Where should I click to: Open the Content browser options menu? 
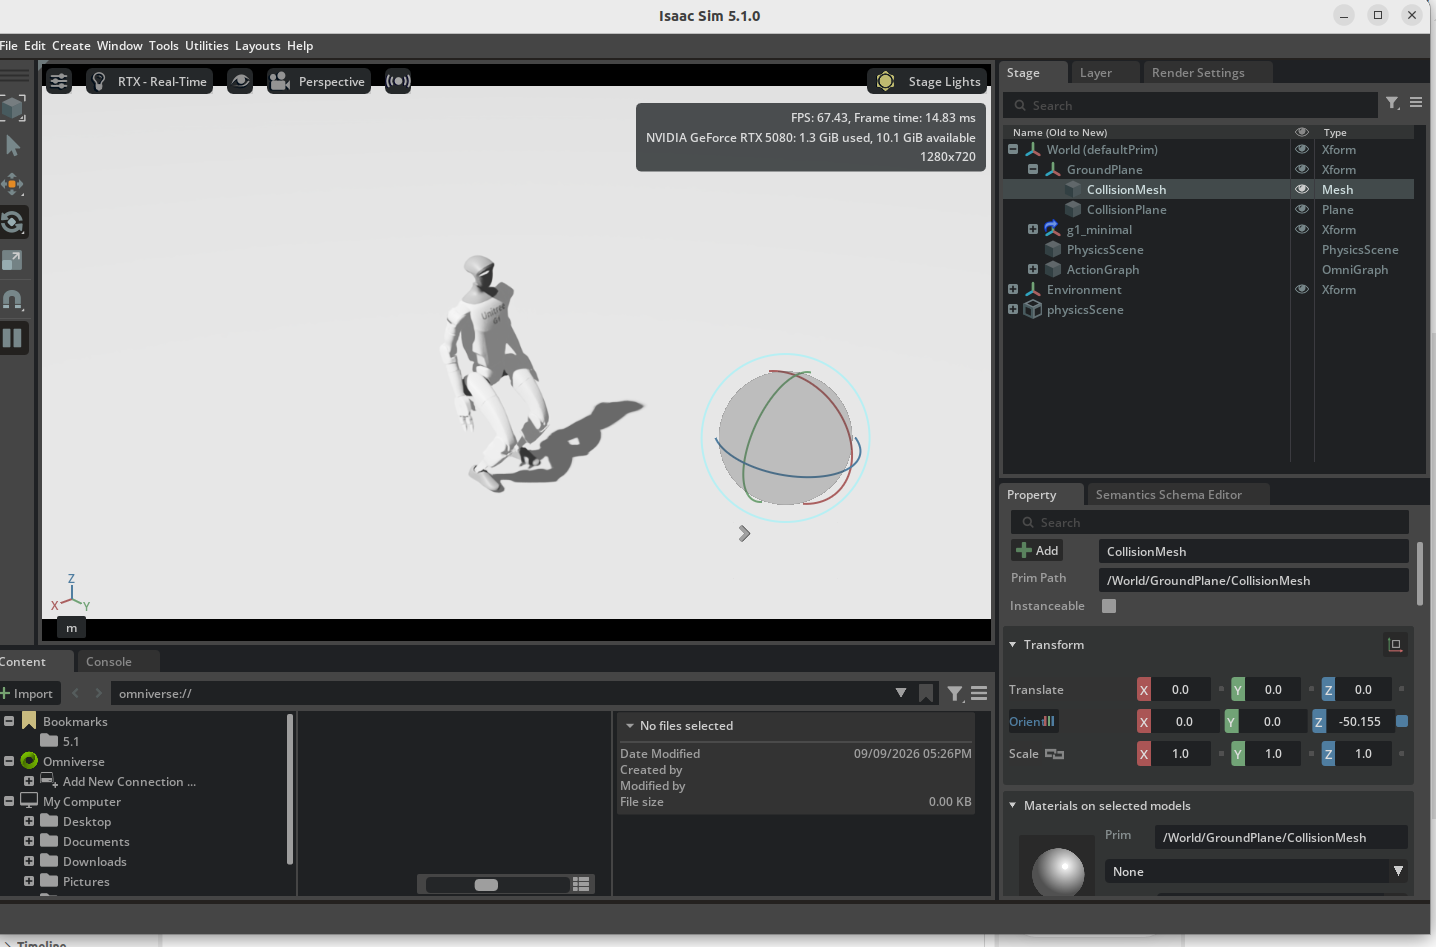(979, 693)
